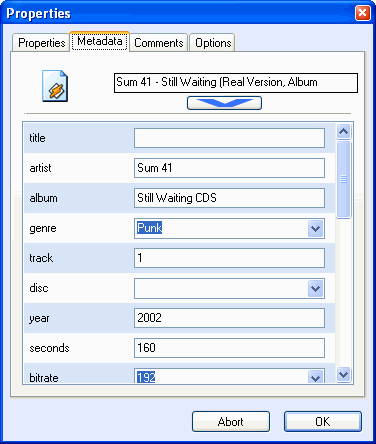
Task: Open the genre dropdown arrow
Action: (x=315, y=228)
